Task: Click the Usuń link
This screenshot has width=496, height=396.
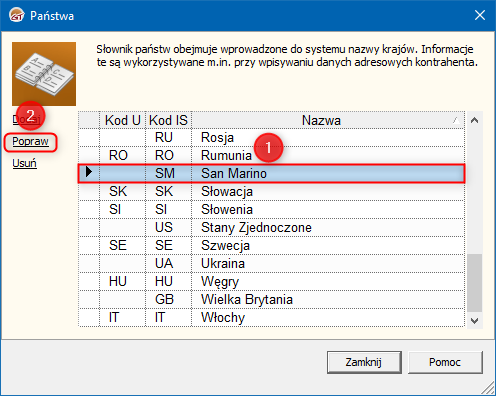Action: point(24,163)
